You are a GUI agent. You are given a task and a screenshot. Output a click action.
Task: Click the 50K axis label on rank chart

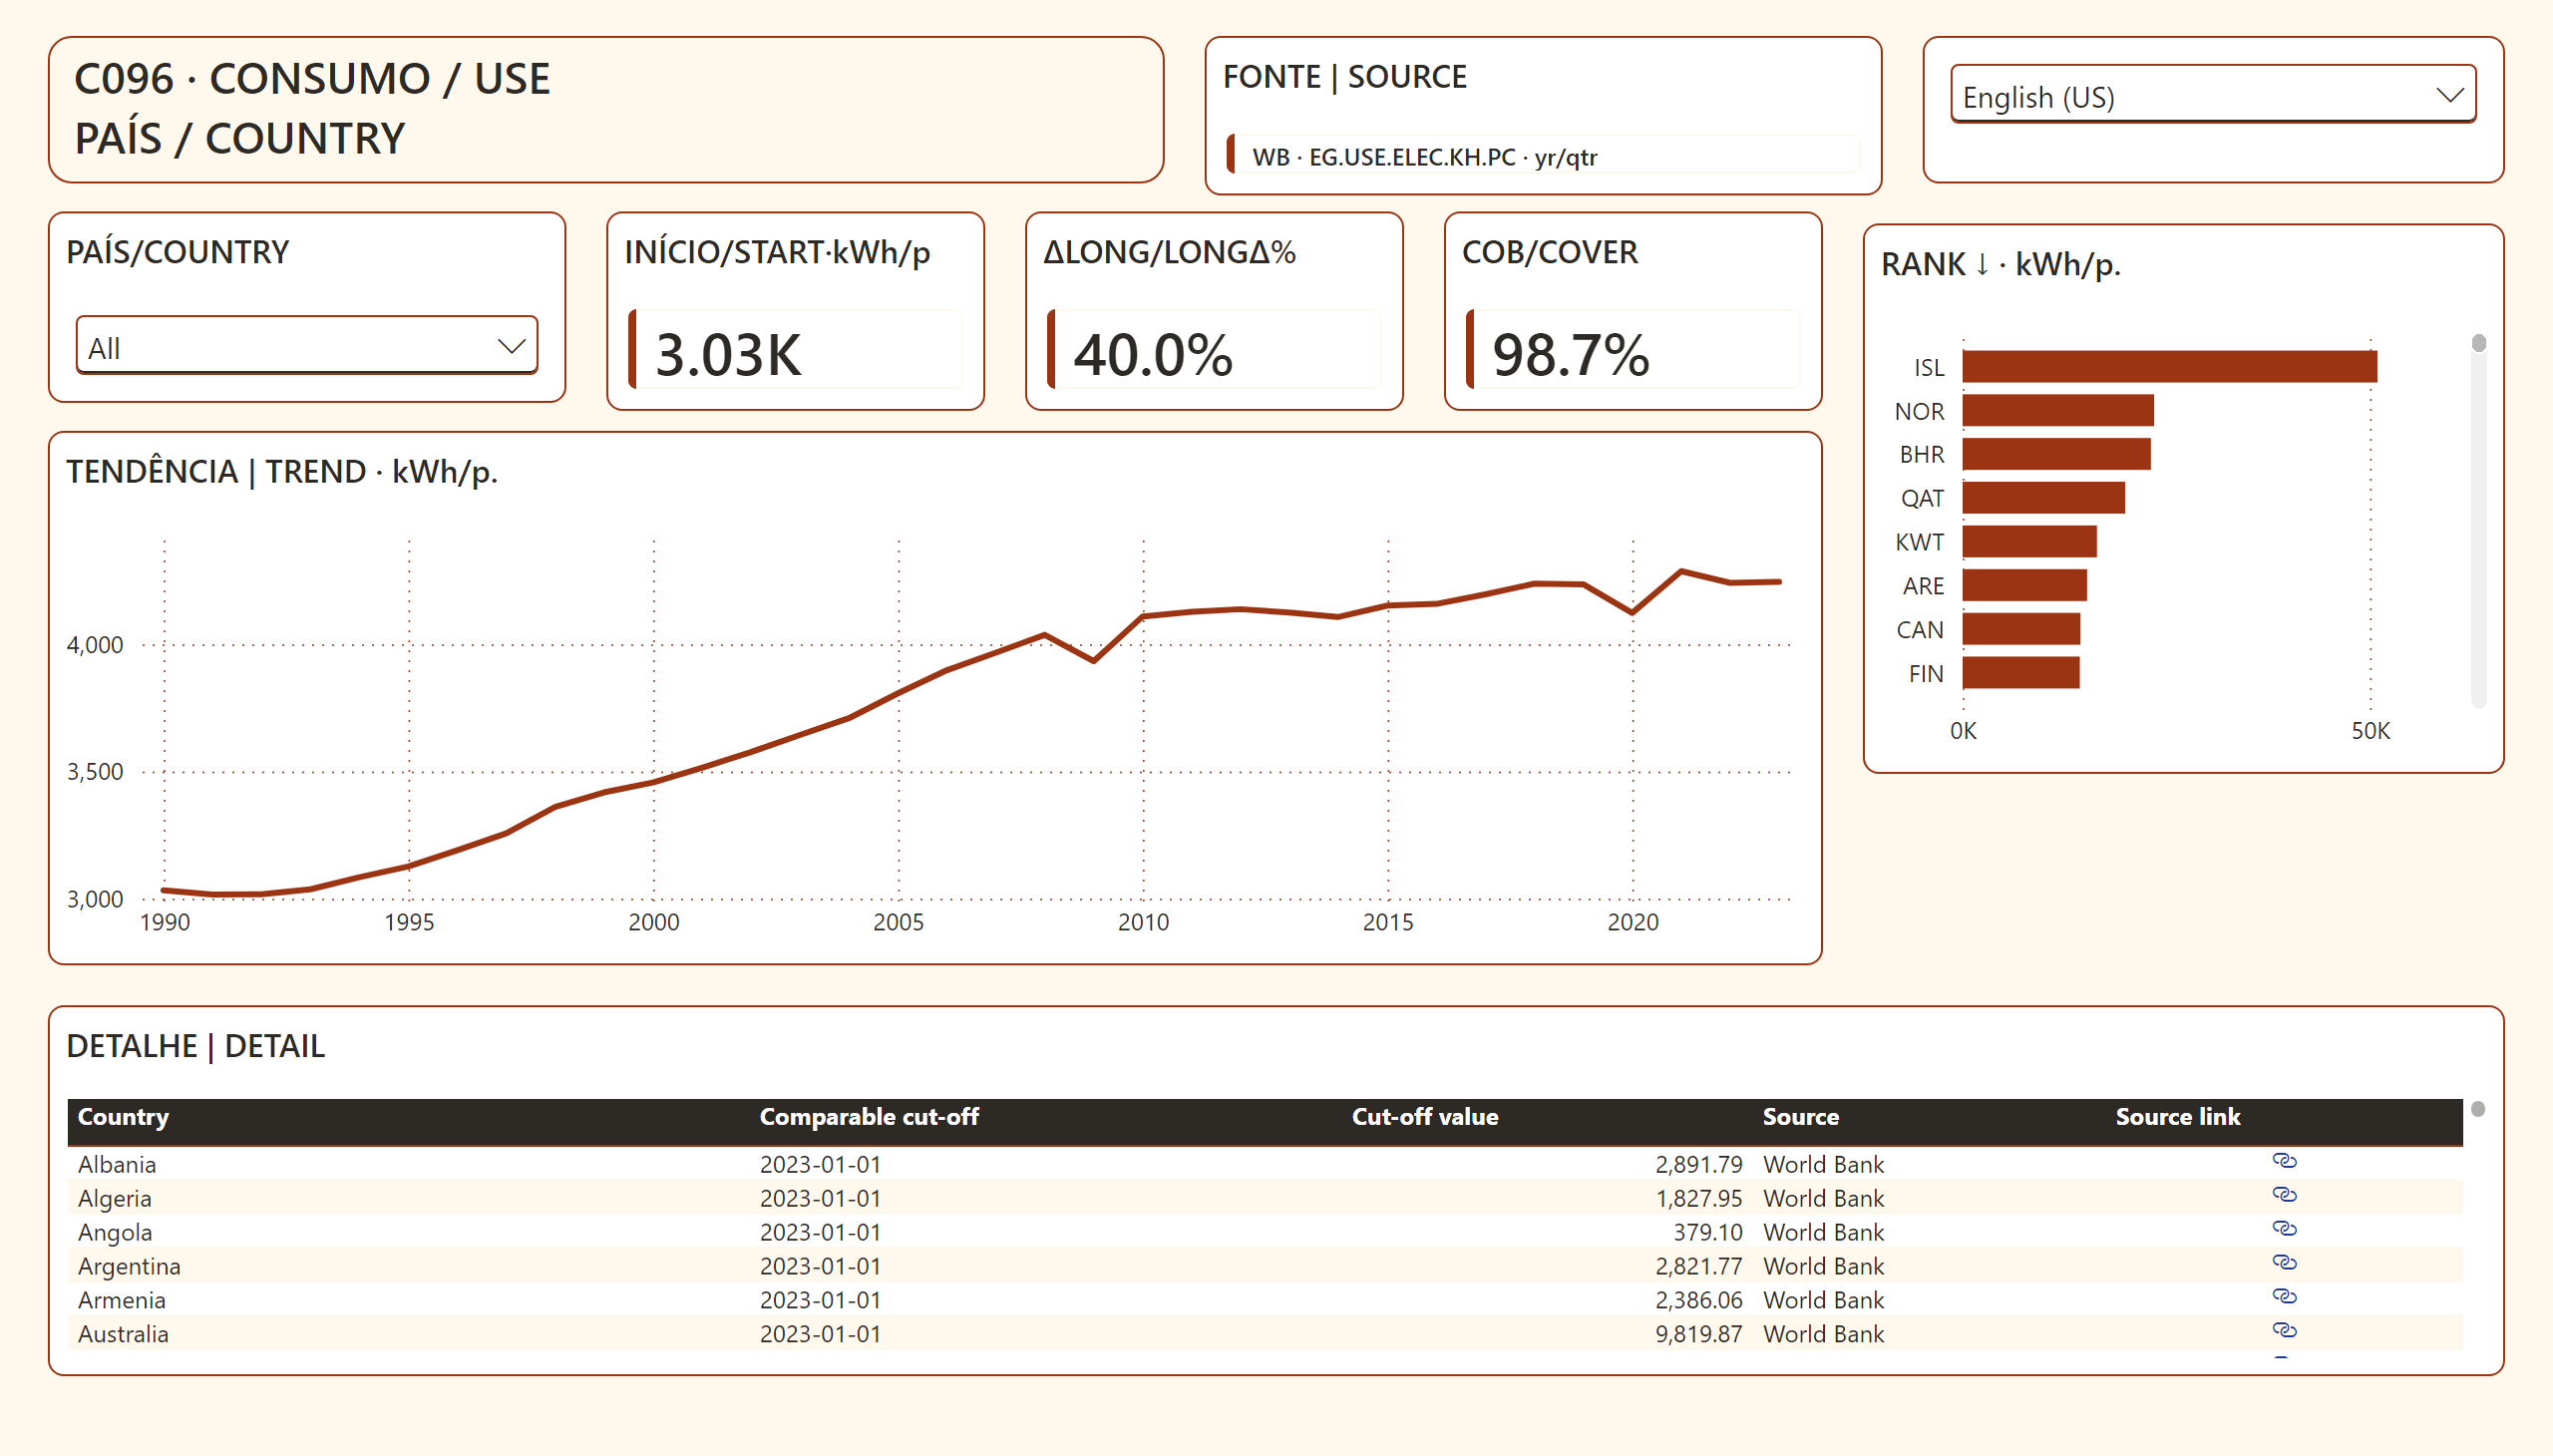click(x=2370, y=731)
